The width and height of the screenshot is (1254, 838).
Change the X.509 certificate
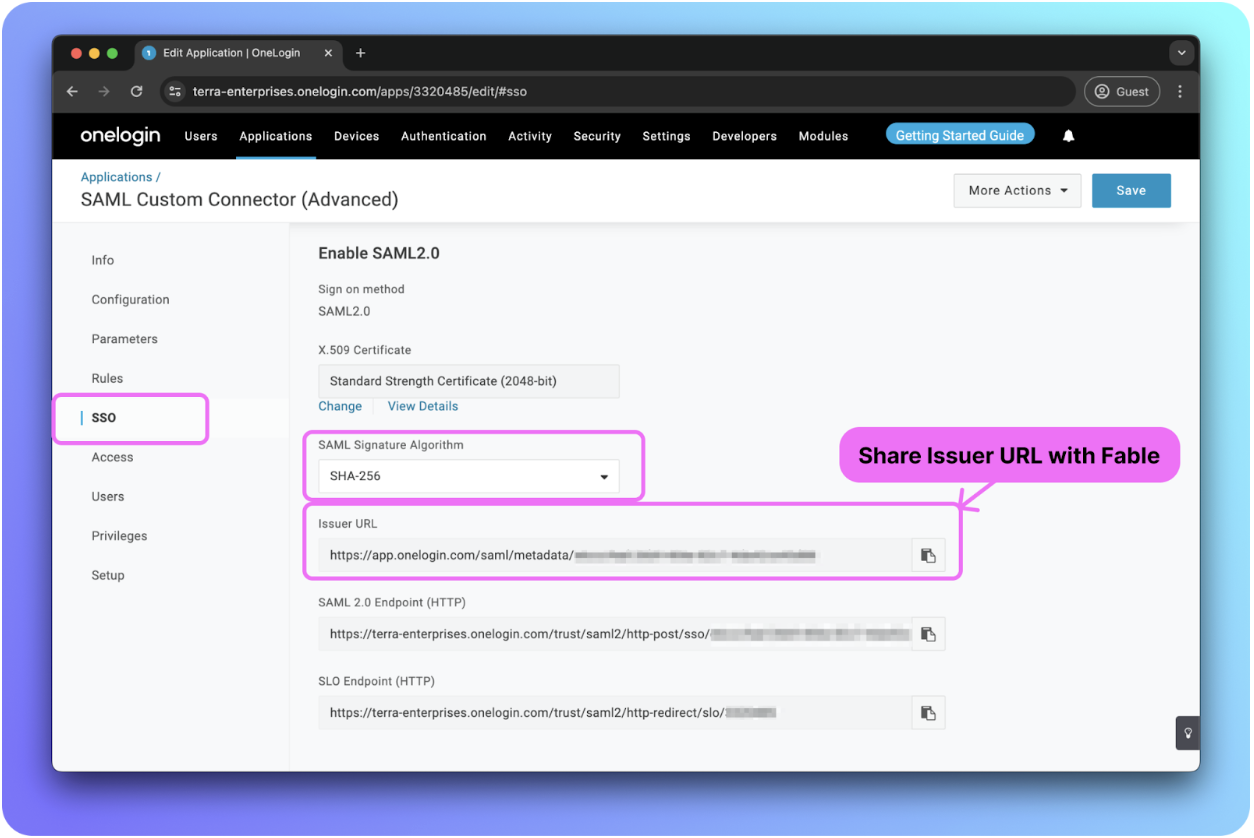click(340, 406)
